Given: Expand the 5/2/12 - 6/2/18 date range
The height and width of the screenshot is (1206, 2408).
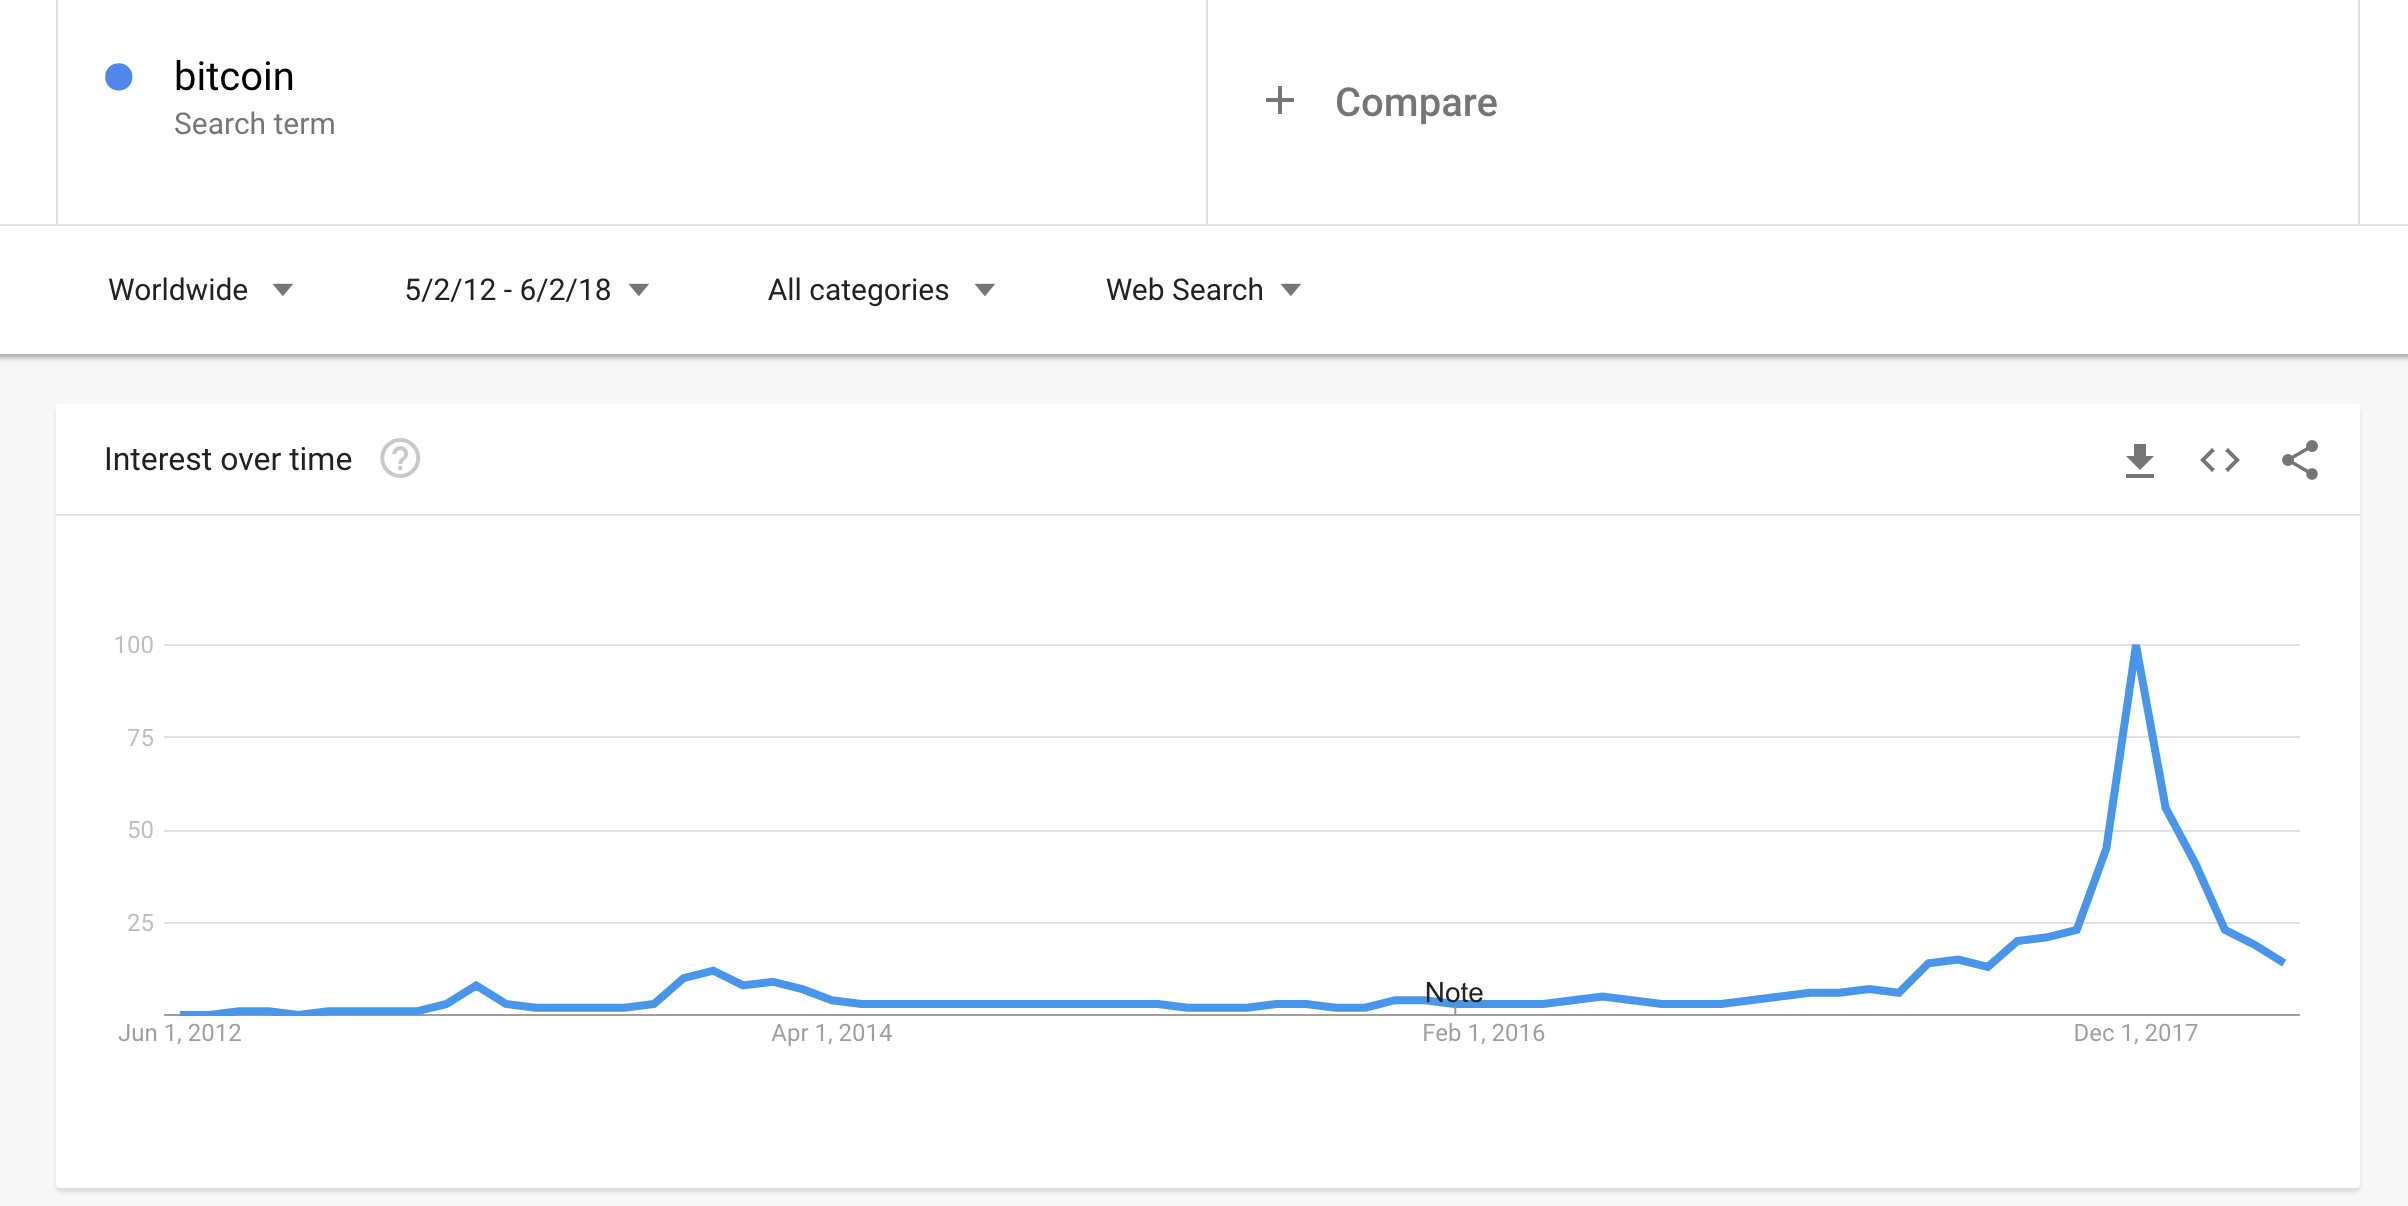Looking at the screenshot, I should [526, 290].
